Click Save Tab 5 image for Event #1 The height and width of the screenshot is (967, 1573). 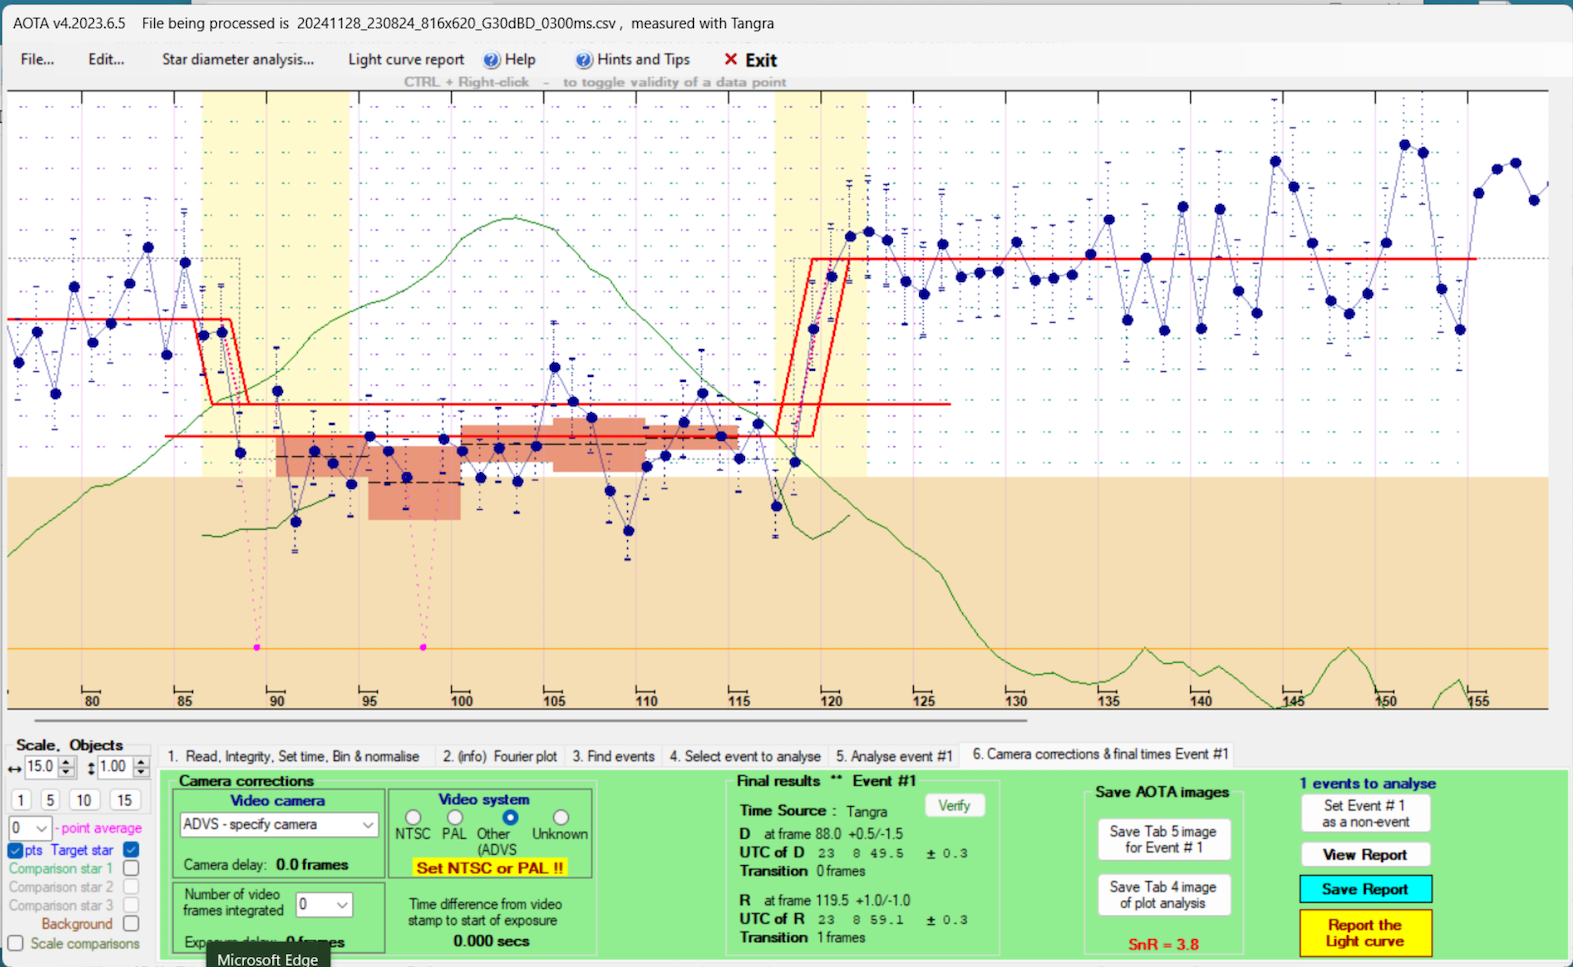(1163, 840)
